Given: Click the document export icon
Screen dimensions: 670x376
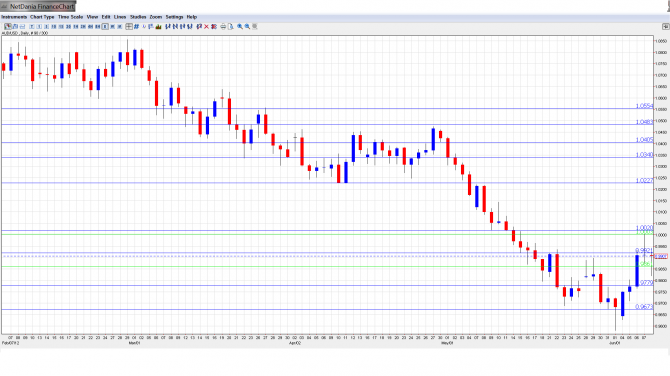Looking at the screenshot, I should (231, 26).
